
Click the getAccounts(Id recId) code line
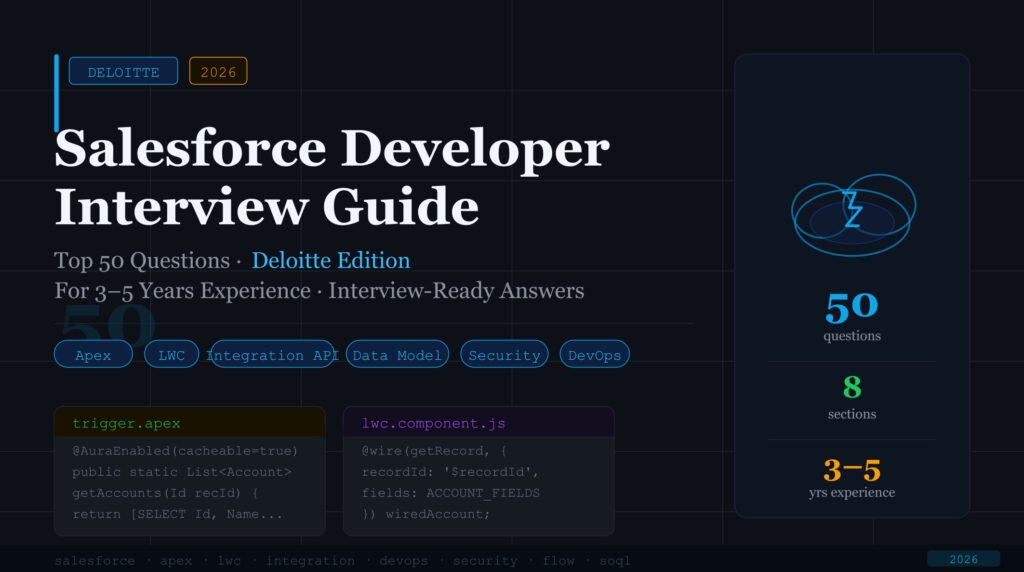tap(165, 492)
